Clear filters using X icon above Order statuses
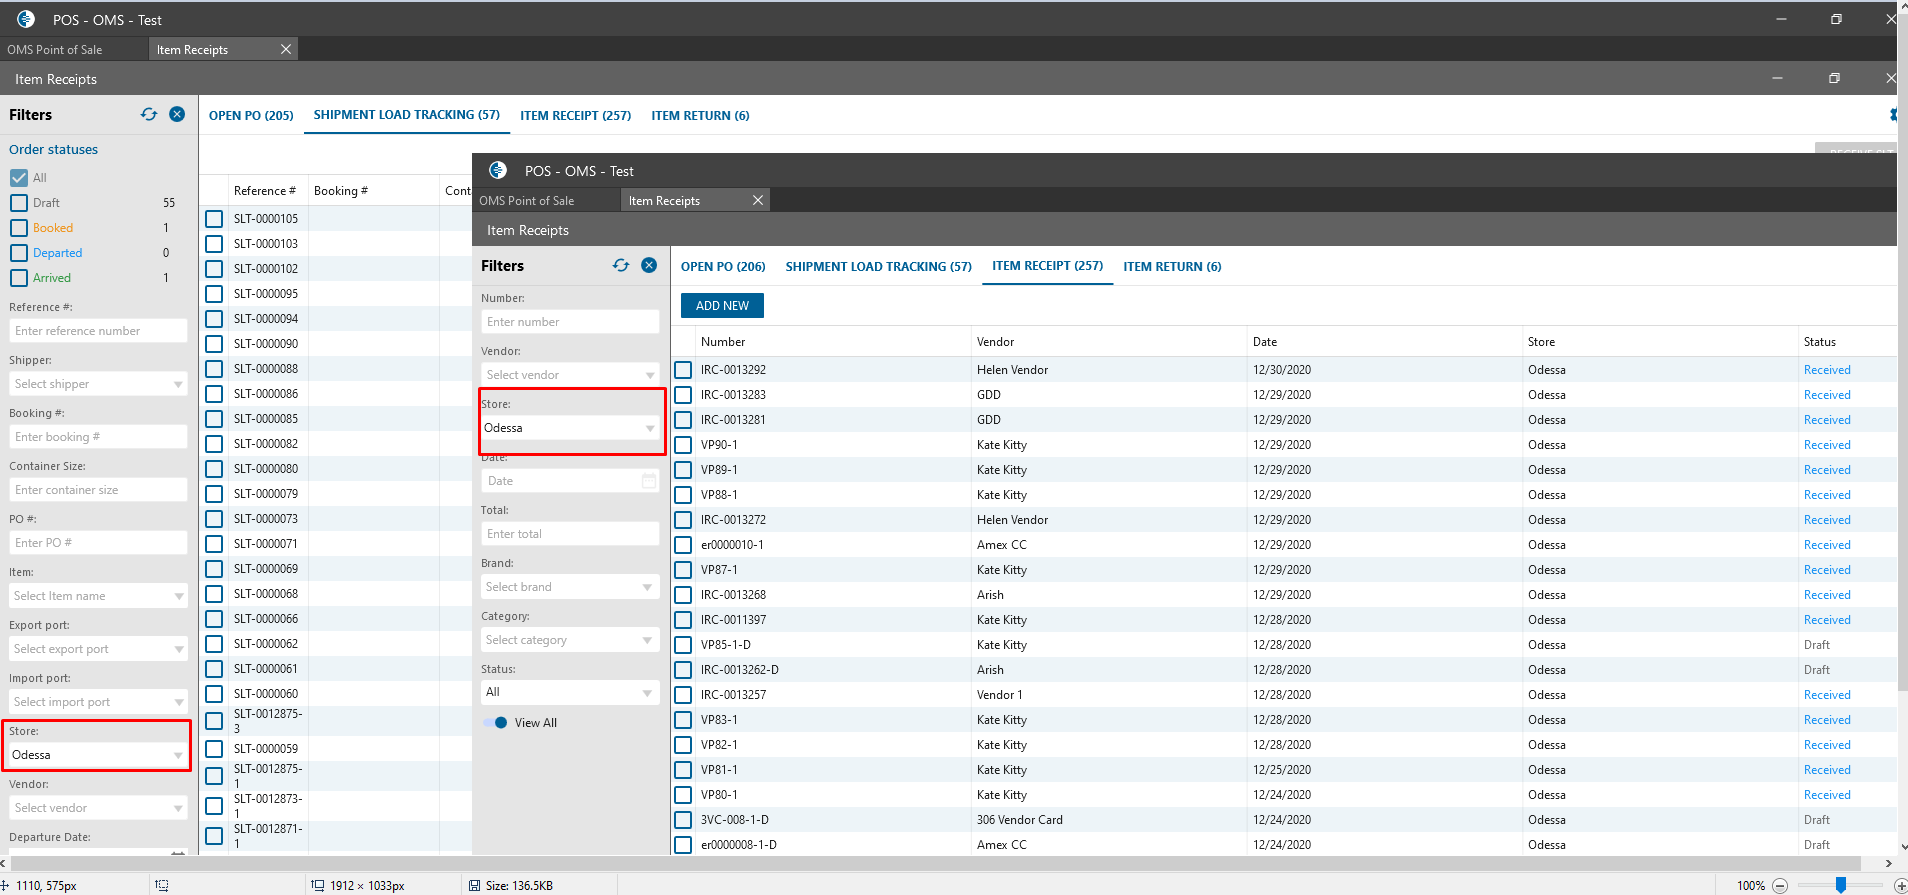1908x895 pixels. click(177, 115)
